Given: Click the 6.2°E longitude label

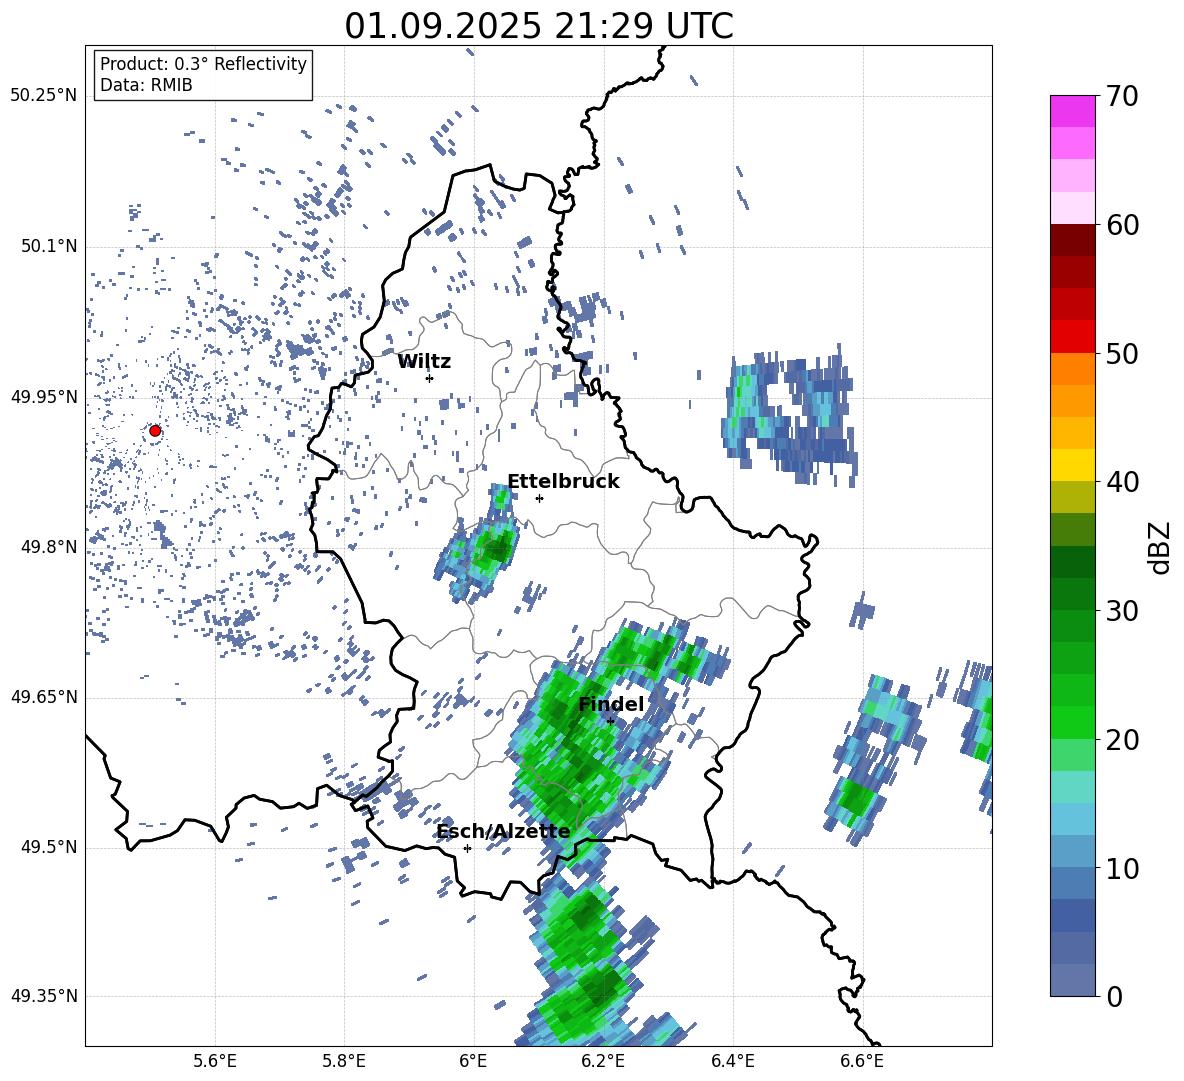Looking at the screenshot, I should point(603,1061).
